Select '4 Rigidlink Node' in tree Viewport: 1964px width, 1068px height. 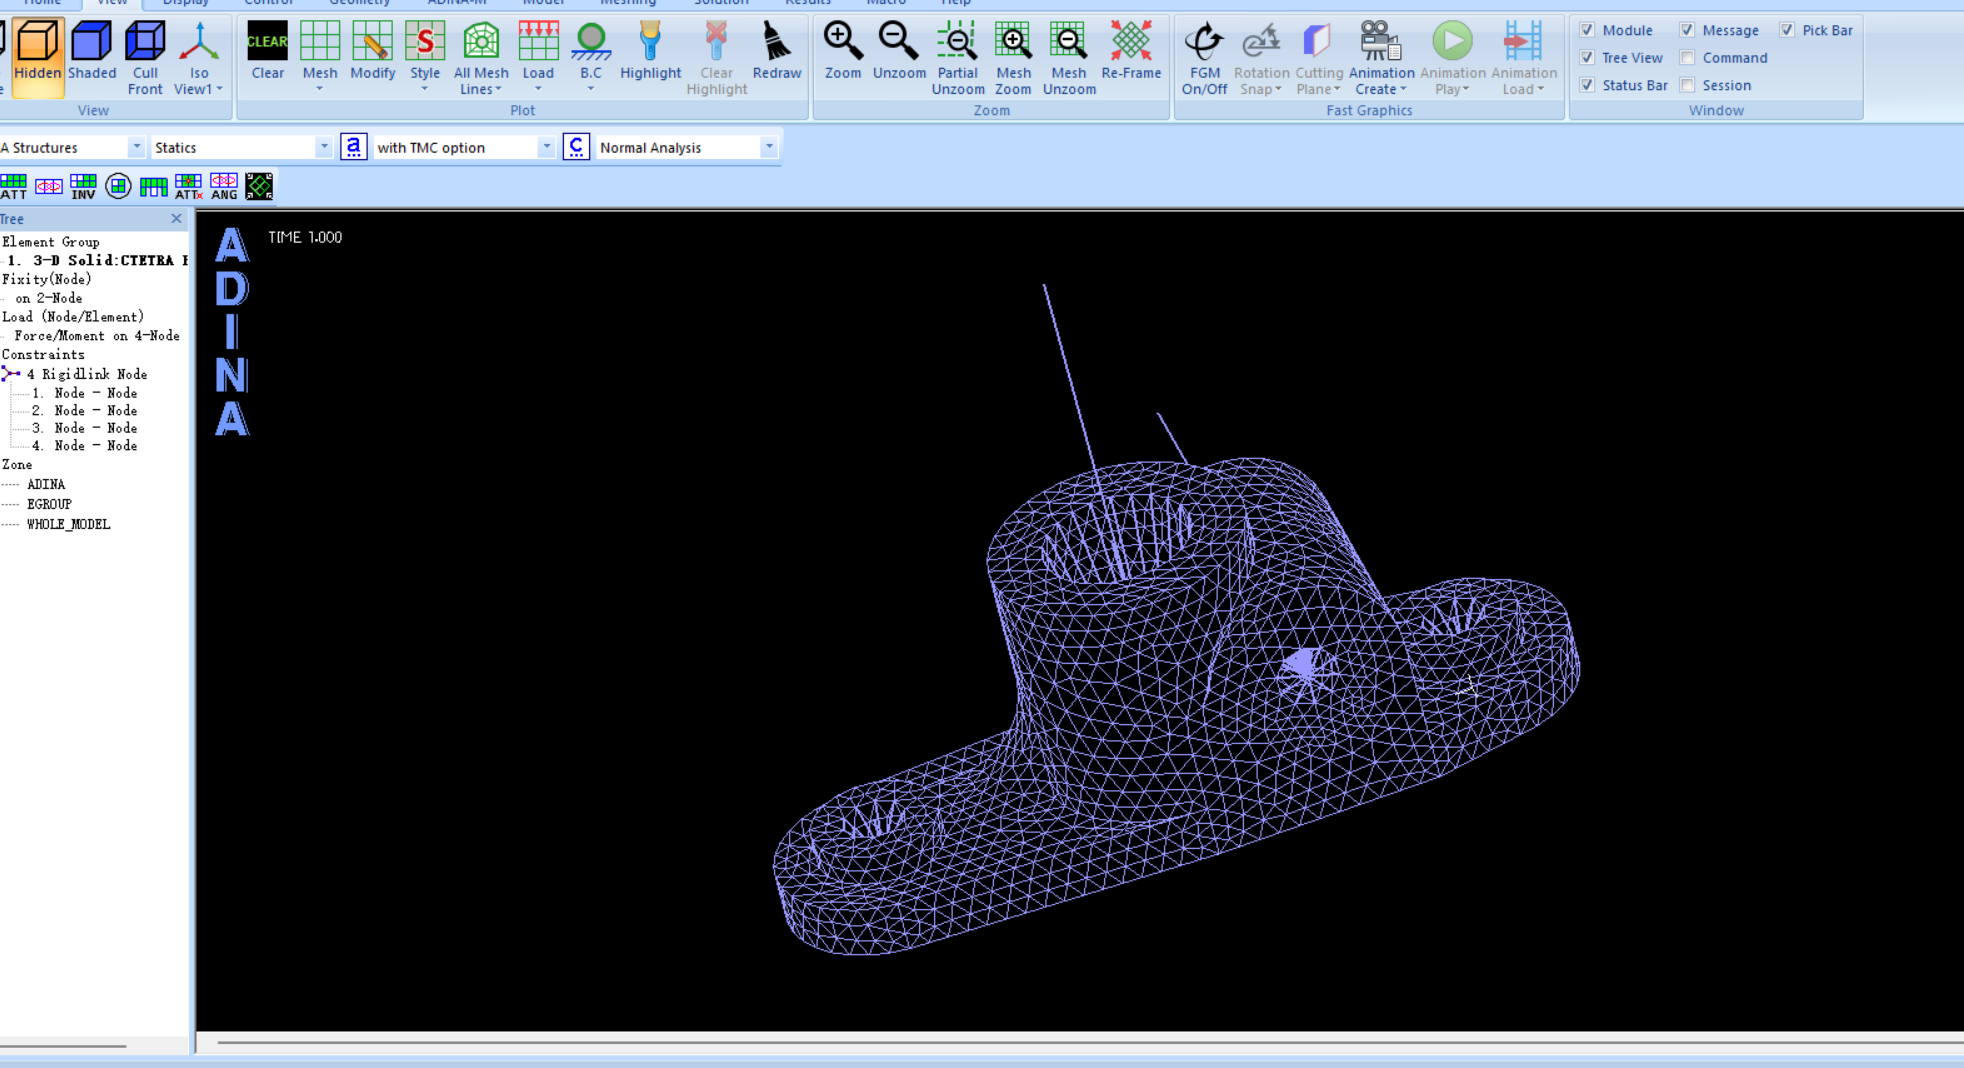(87, 374)
